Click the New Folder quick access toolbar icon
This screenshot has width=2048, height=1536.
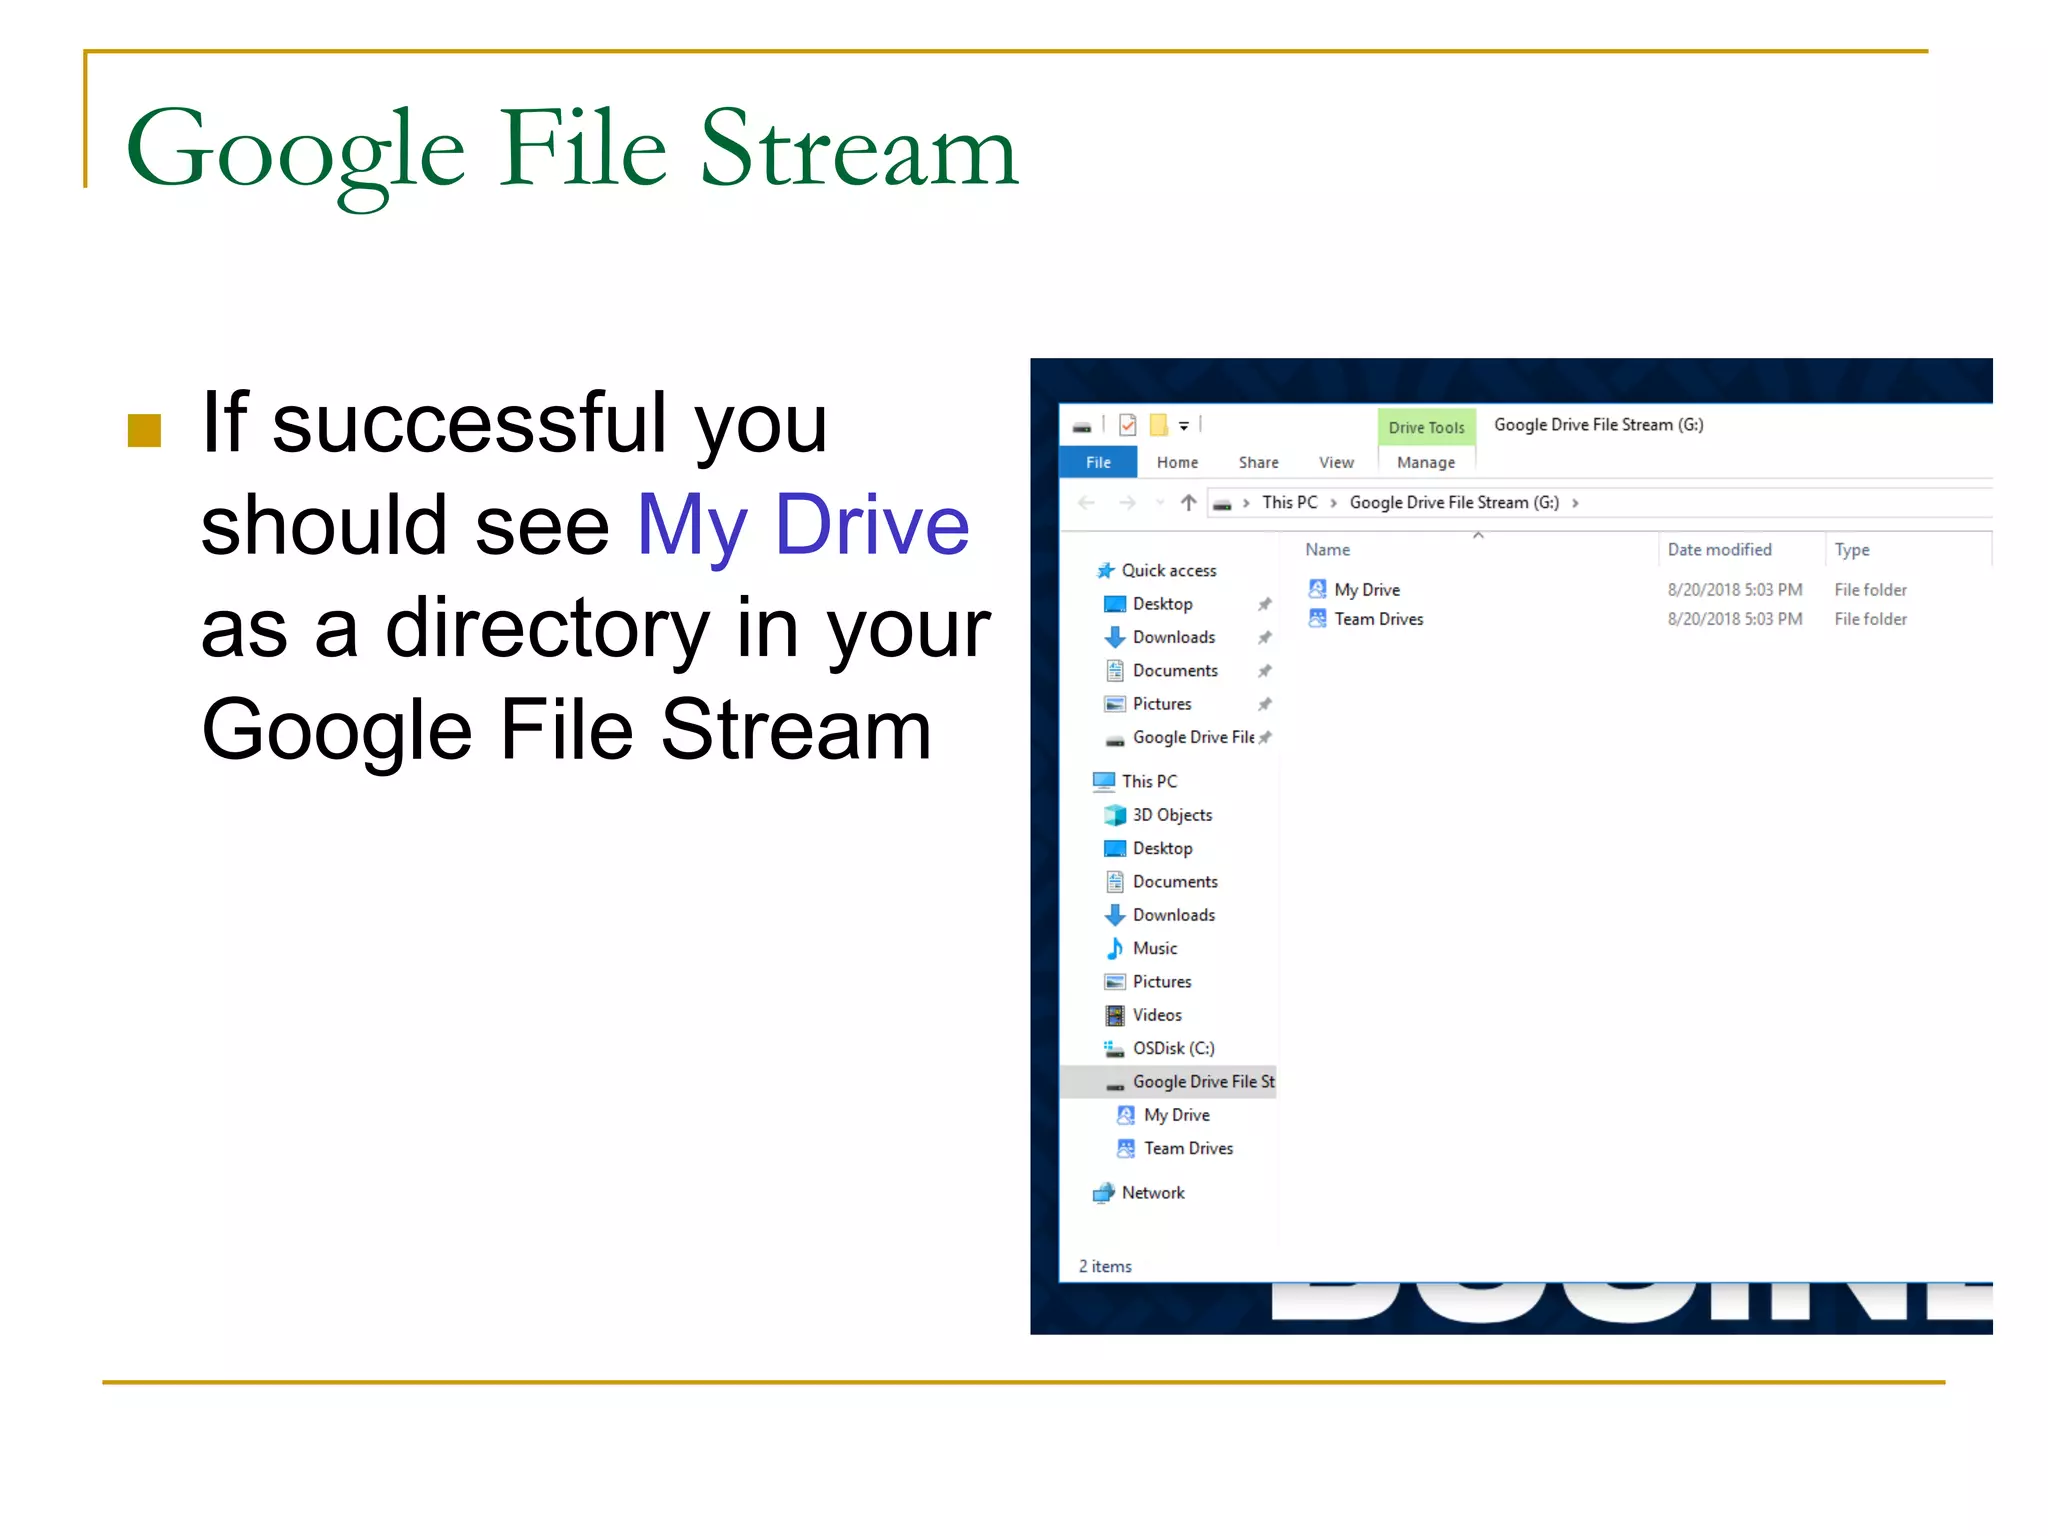tap(1158, 425)
